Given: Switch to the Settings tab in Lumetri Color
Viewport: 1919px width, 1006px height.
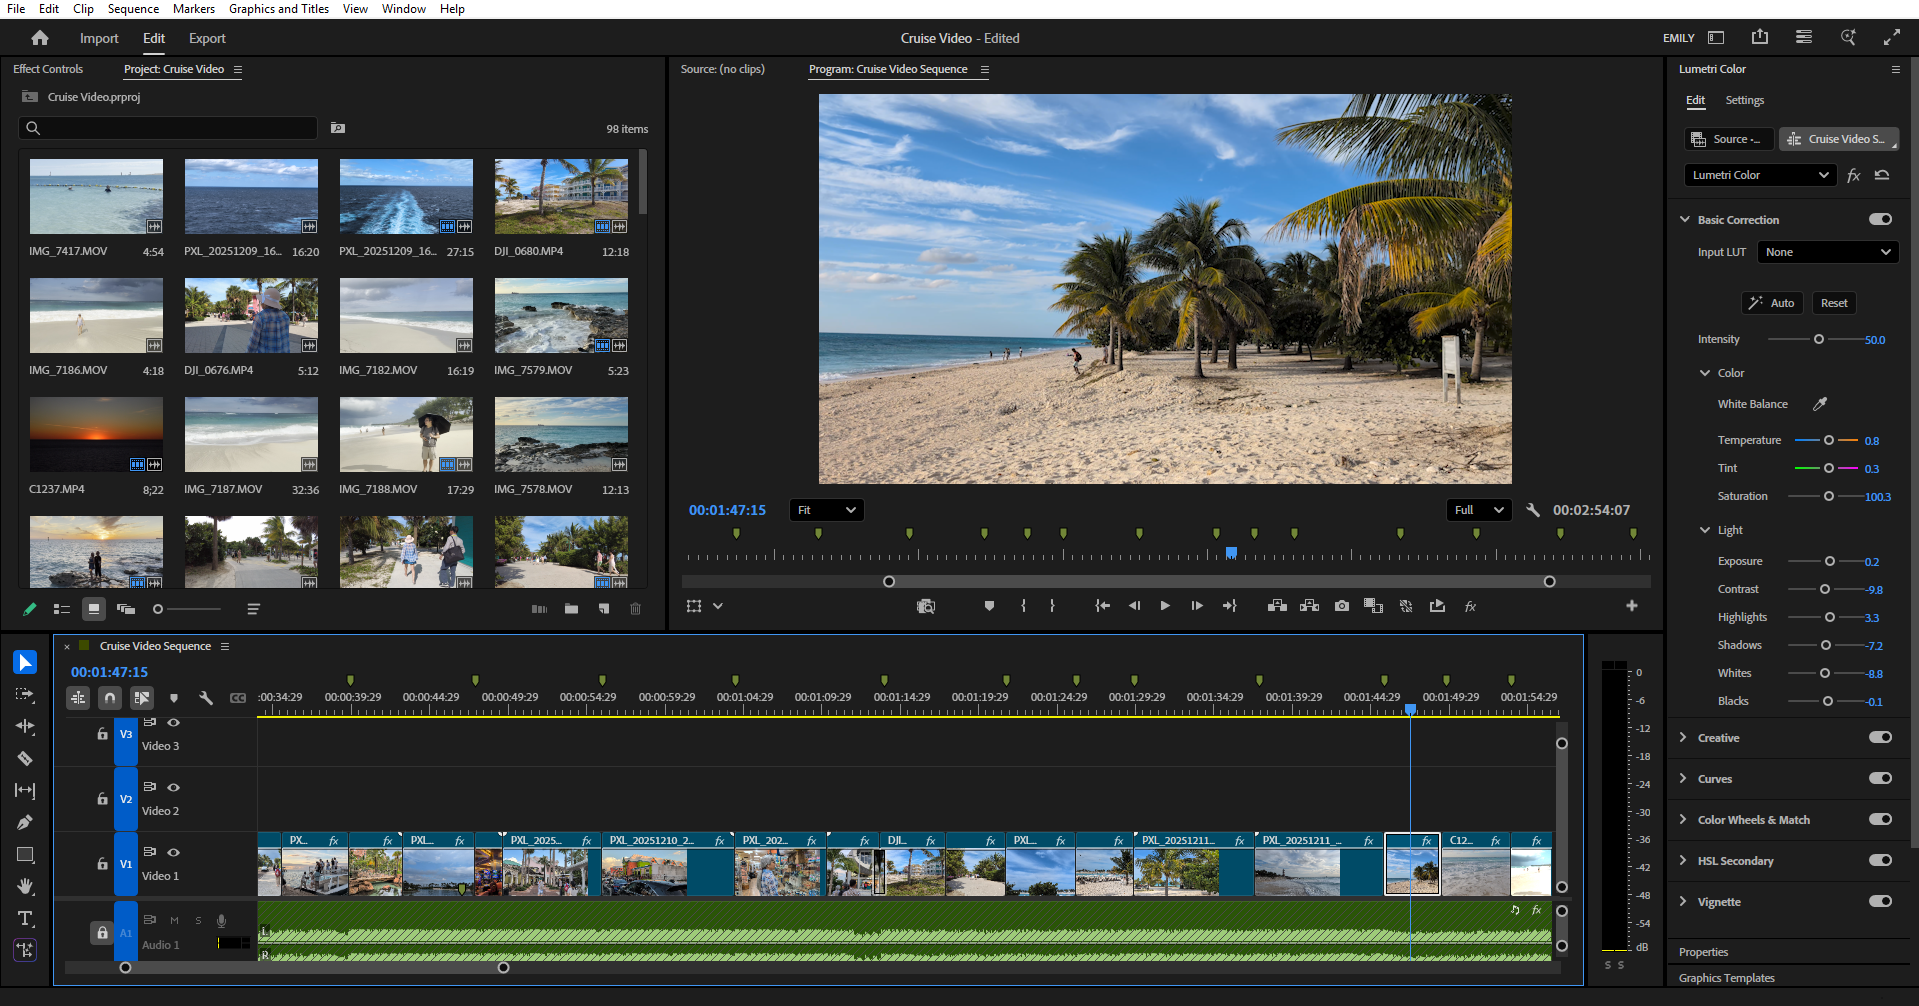Looking at the screenshot, I should 1744,100.
